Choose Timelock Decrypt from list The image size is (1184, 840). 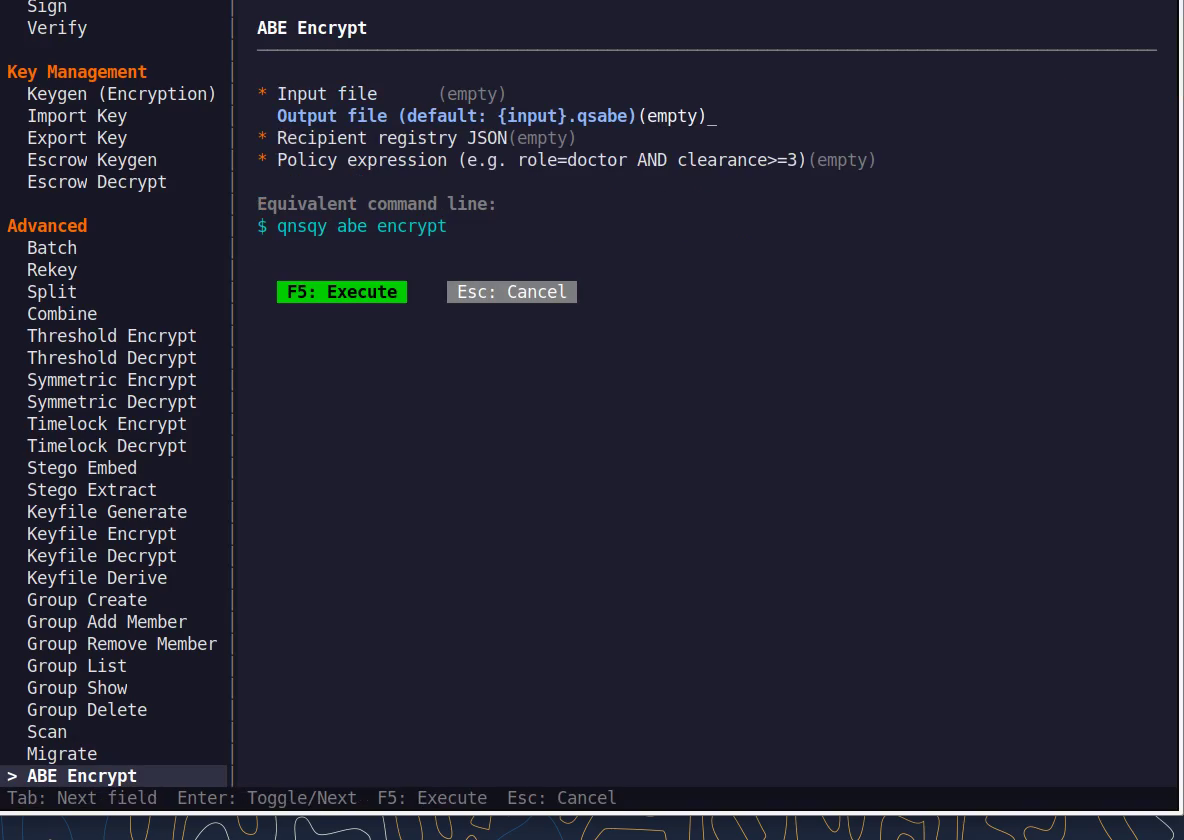point(106,446)
